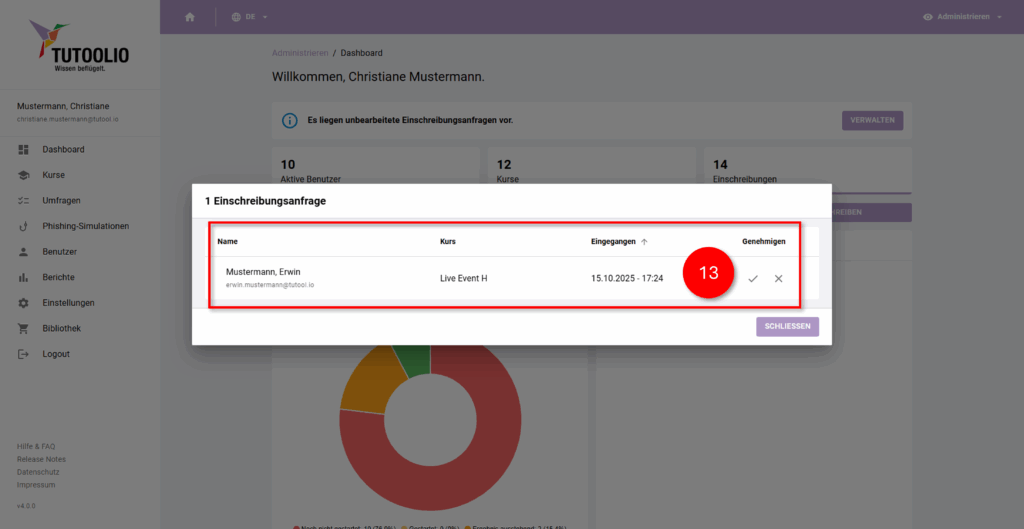Click the Name column header
The height and width of the screenshot is (529, 1024).
[x=228, y=242]
